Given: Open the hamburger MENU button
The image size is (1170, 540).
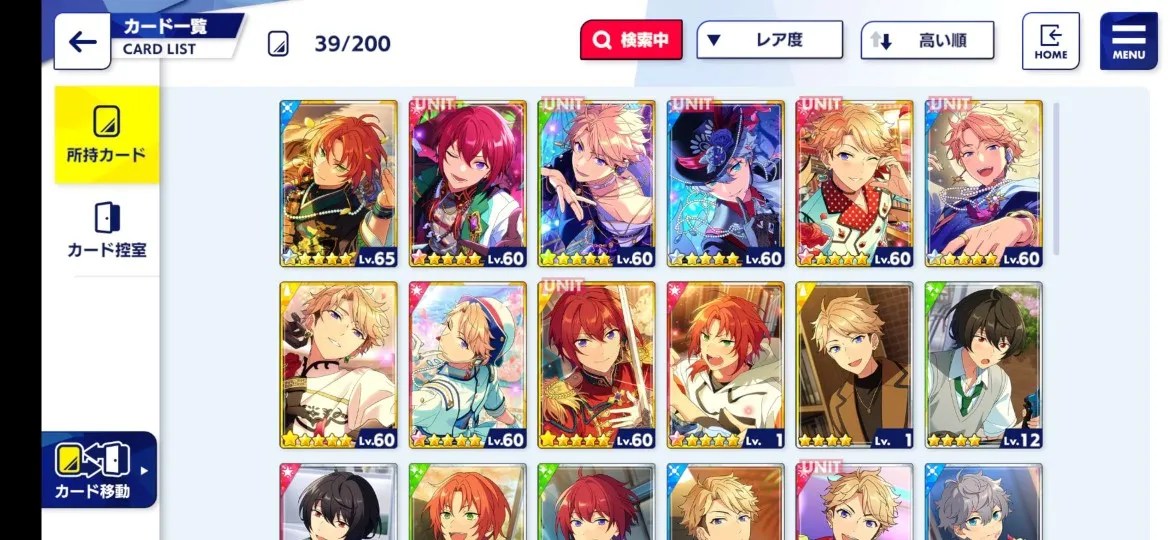Looking at the screenshot, I should [1129, 41].
